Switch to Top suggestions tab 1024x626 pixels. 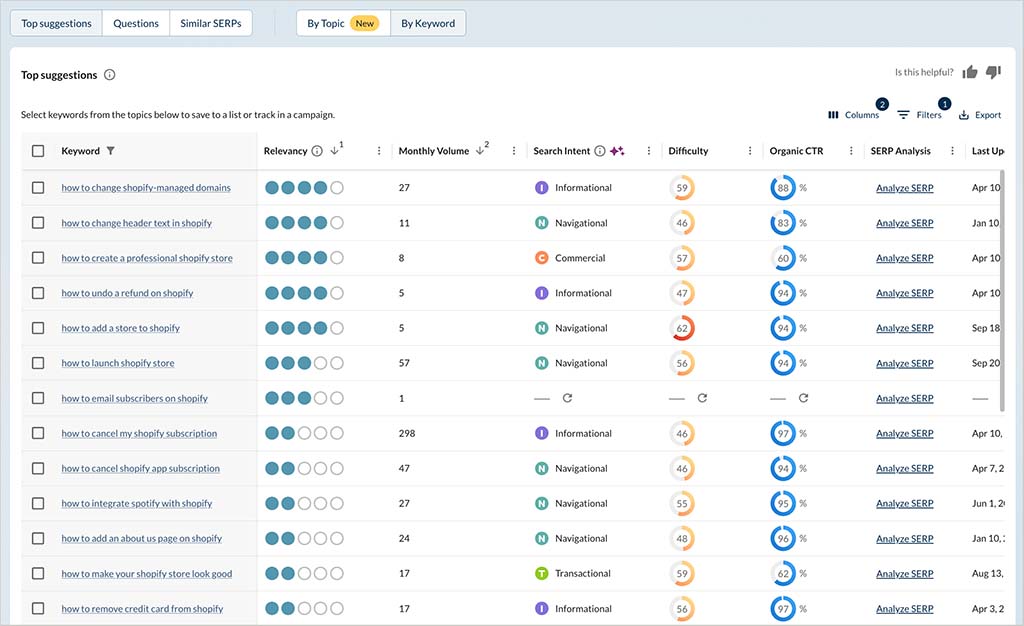coord(56,23)
